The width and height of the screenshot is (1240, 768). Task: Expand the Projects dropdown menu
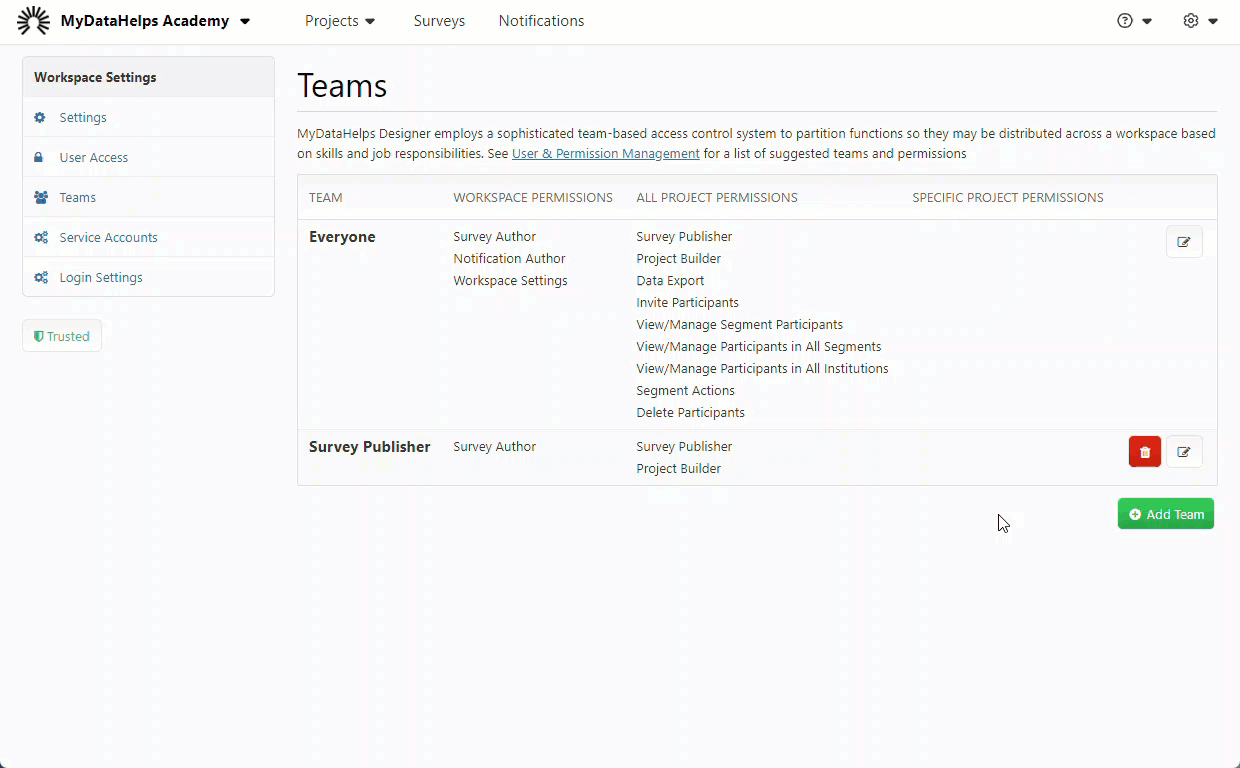coord(340,21)
